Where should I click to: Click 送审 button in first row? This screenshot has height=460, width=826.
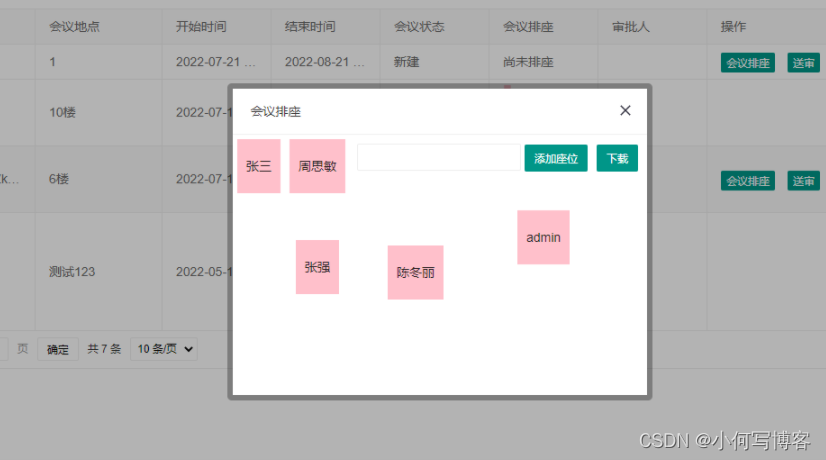(803, 63)
